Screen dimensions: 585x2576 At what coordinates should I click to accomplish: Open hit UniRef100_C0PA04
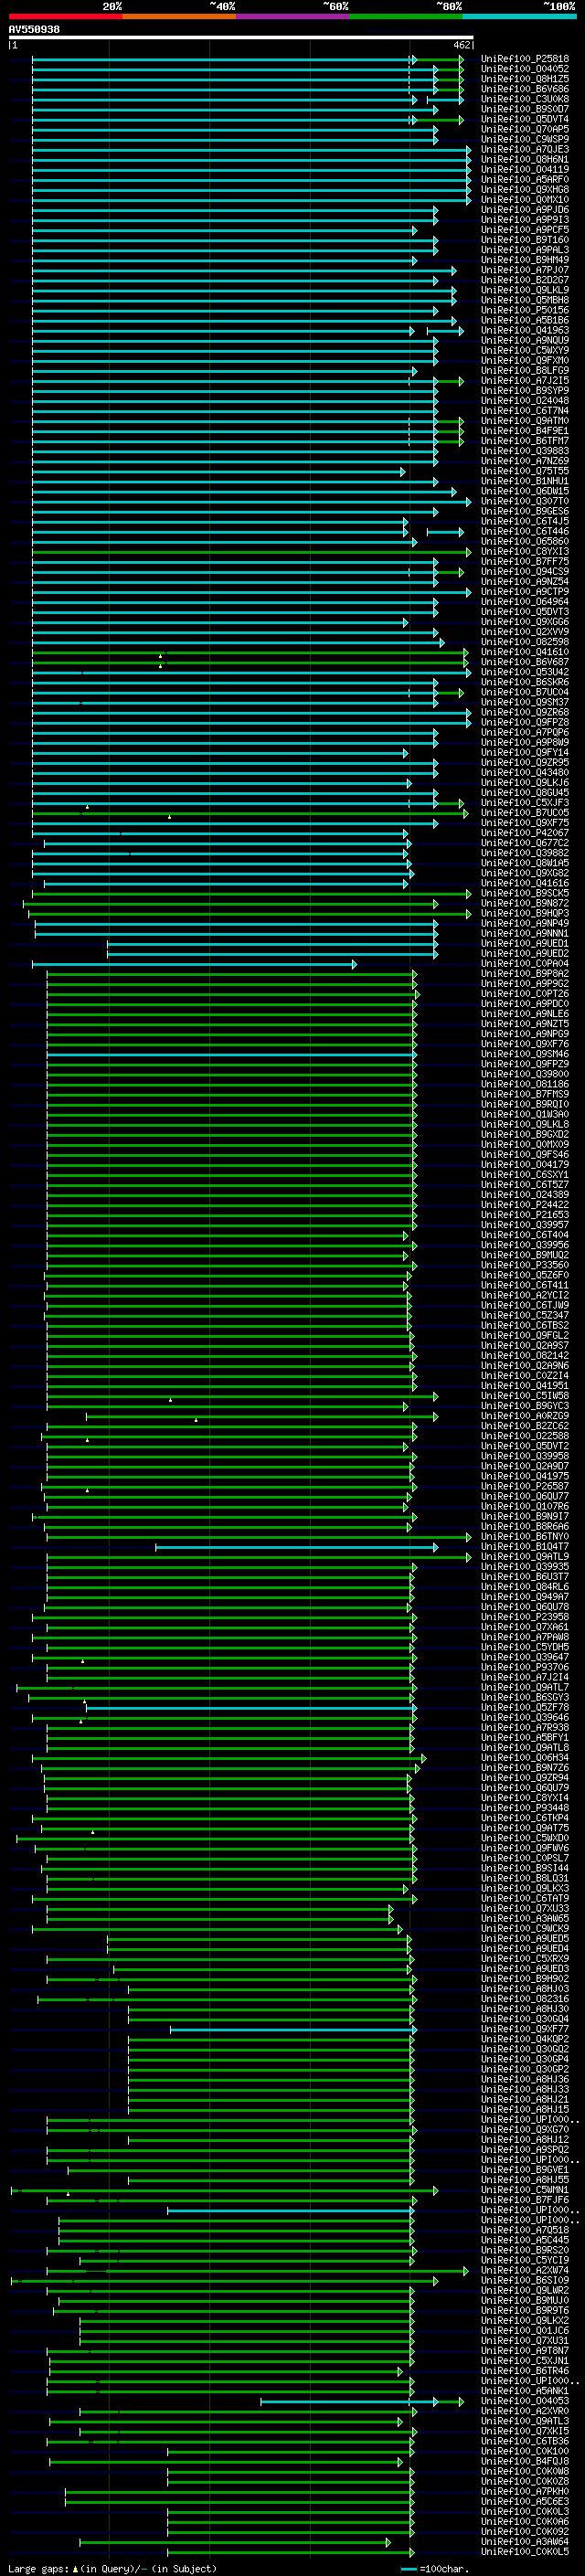point(525,963)
